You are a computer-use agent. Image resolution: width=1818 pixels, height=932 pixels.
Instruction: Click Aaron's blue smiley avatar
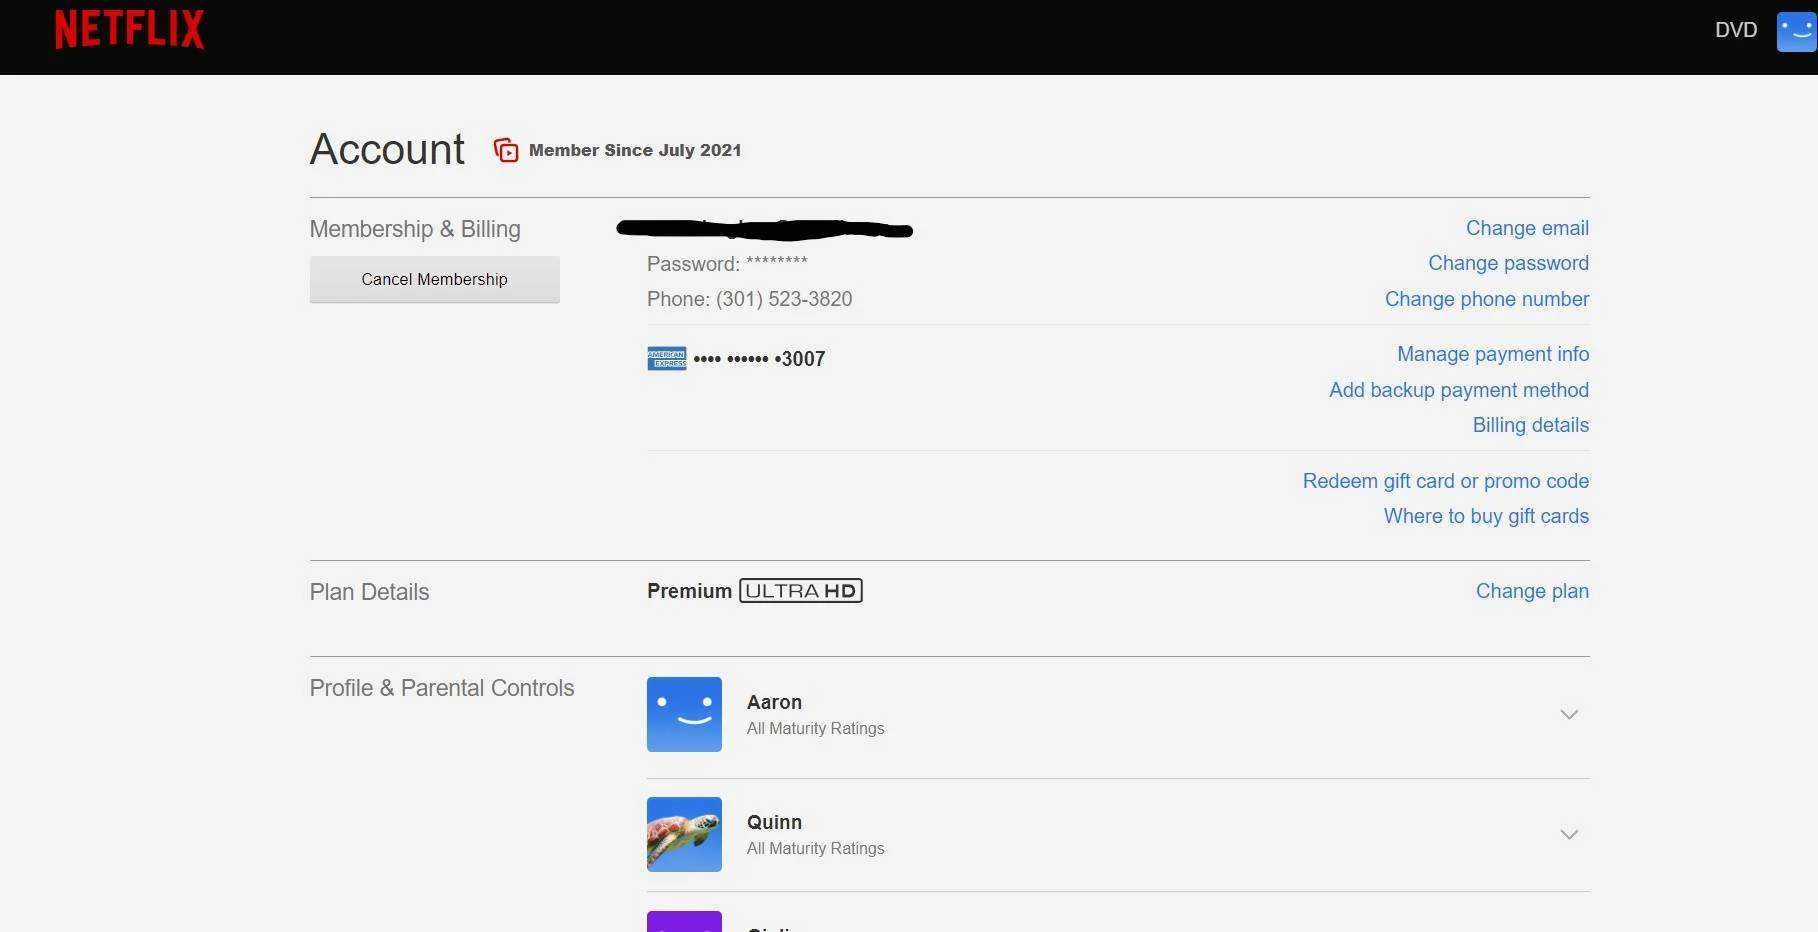(x=684, y=714)
